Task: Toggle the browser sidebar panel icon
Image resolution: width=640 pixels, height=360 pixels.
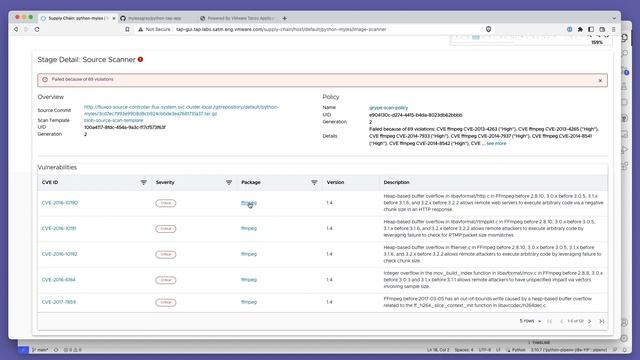Action: coord(591,29)
